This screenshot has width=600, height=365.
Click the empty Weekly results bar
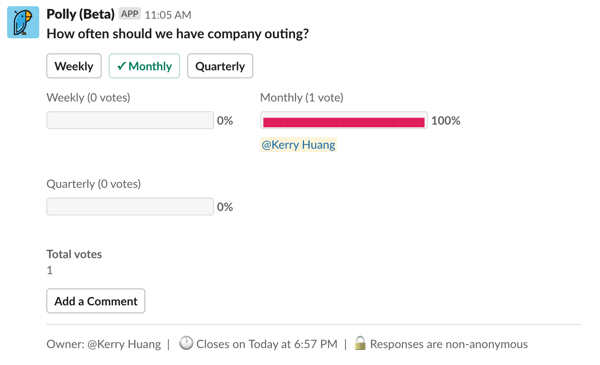[x=130, y=120]
